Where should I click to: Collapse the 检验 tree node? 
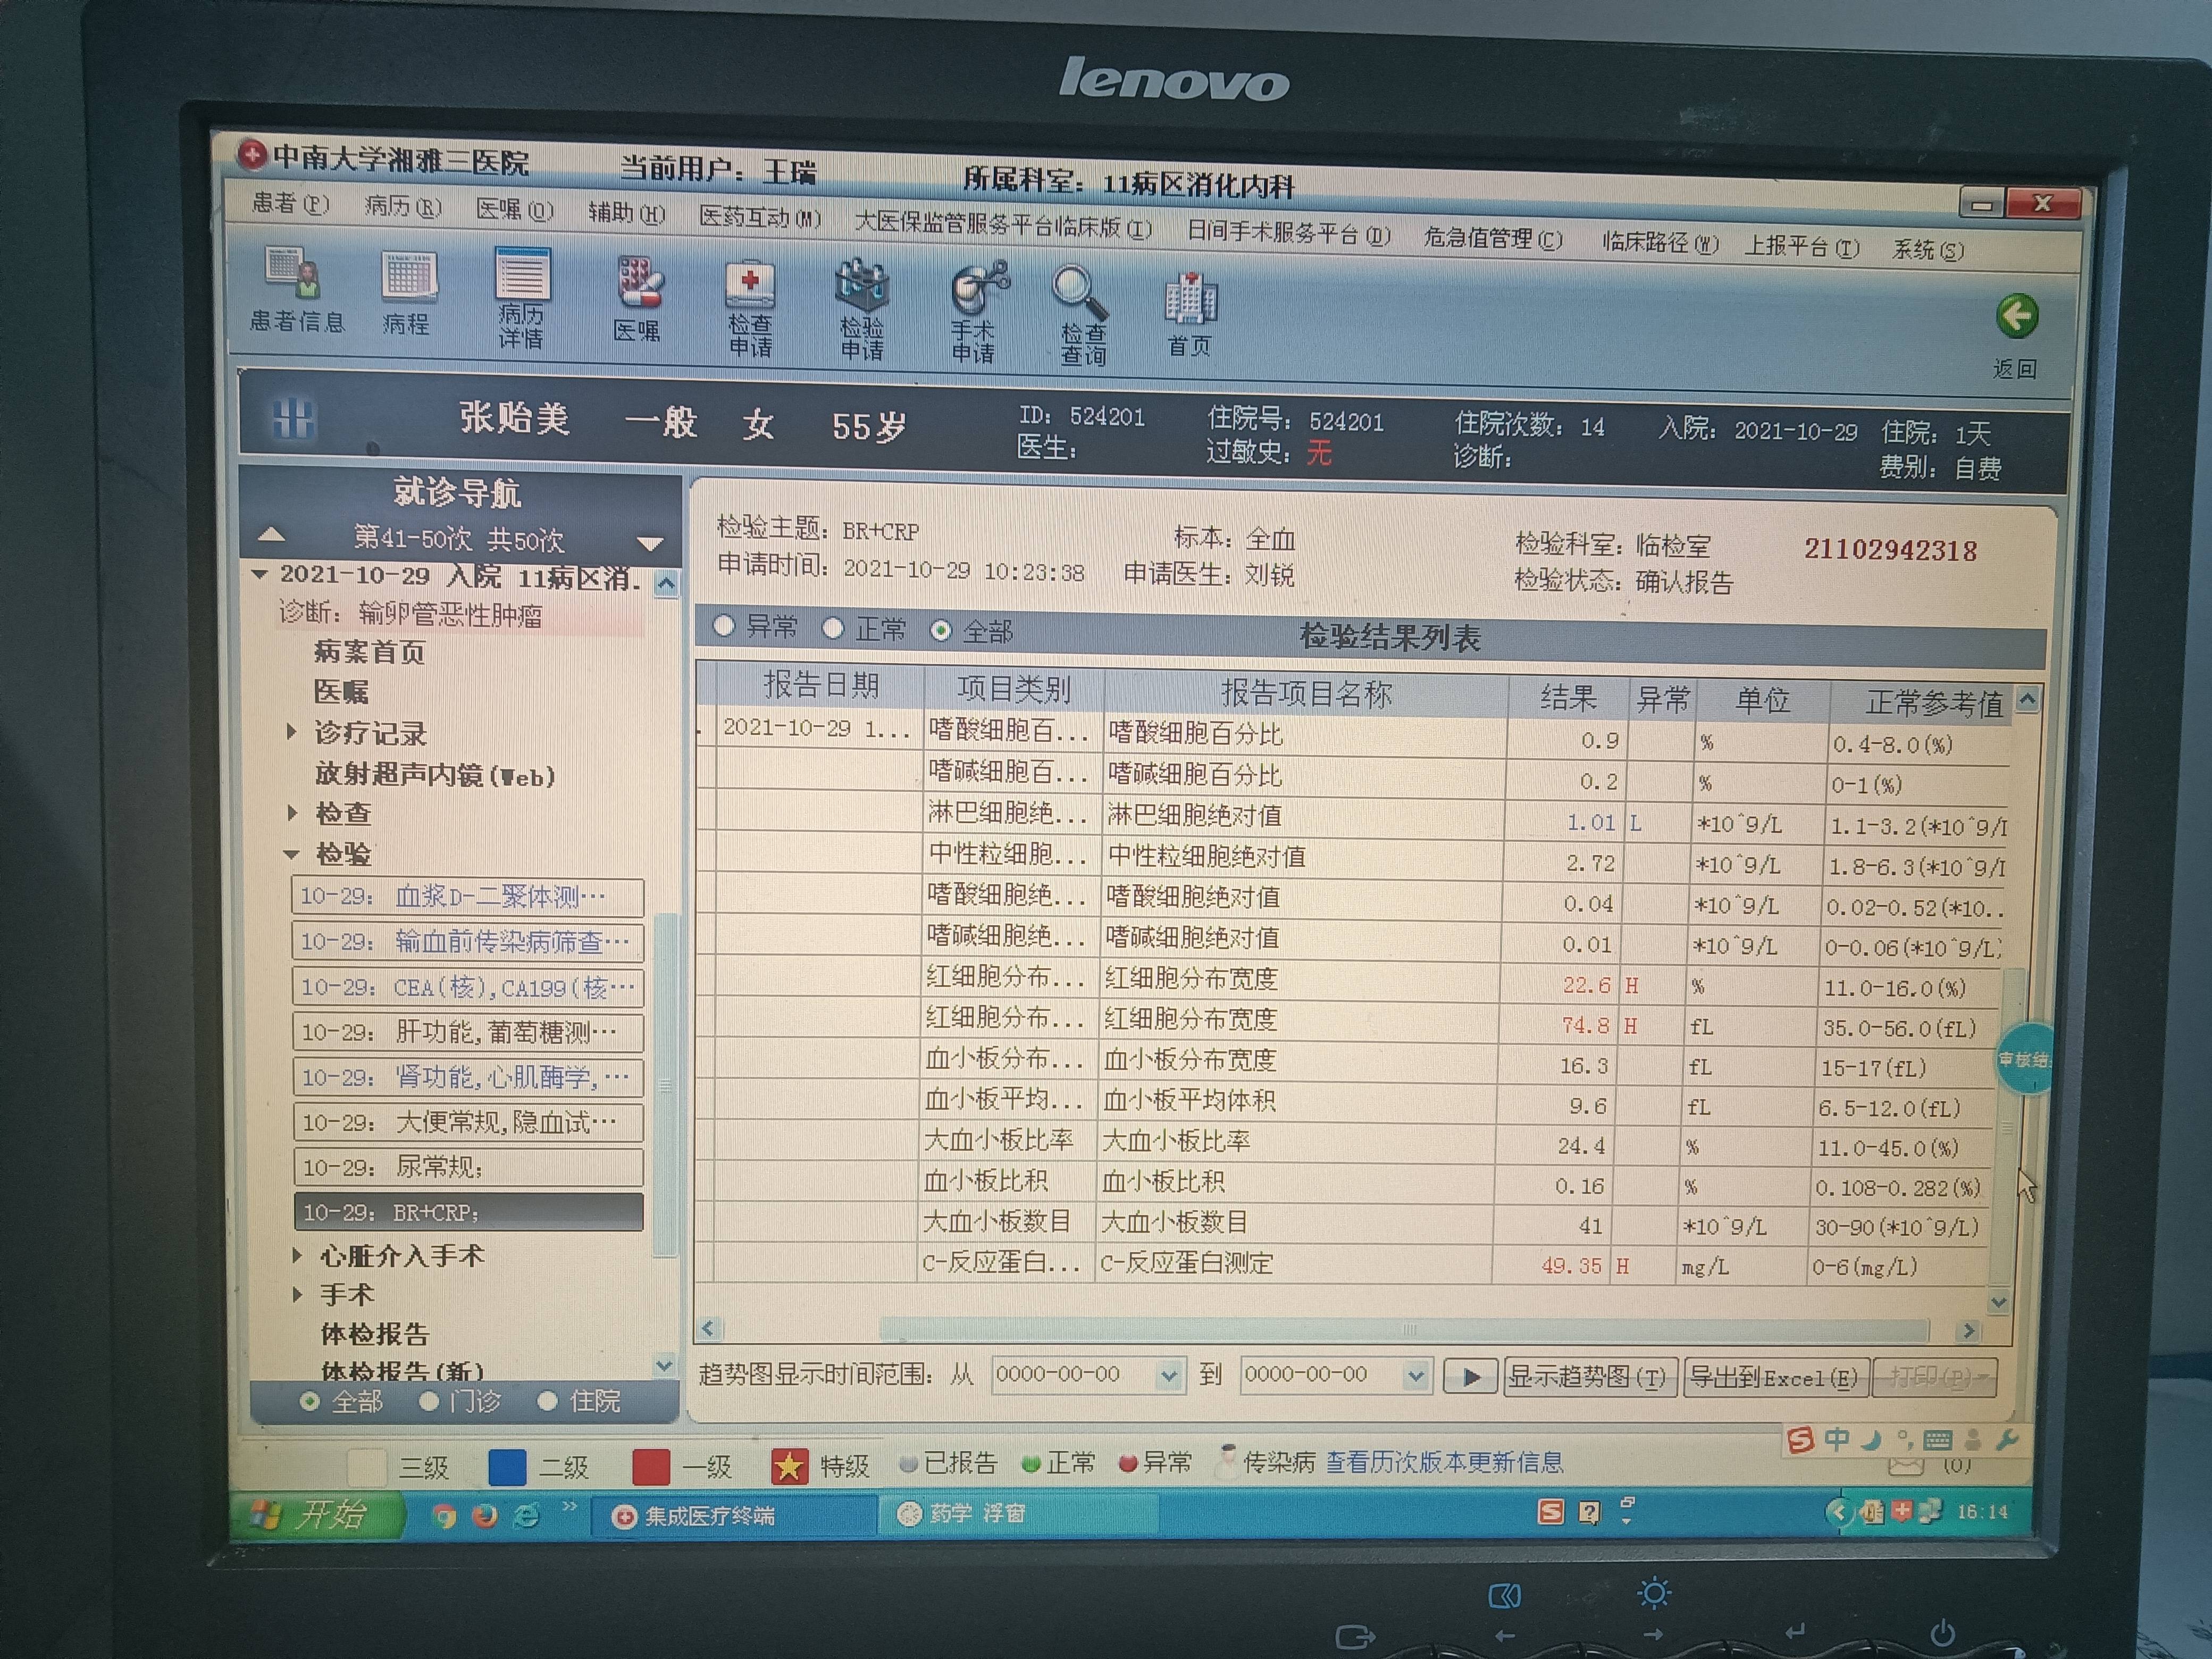click(292, 854)
